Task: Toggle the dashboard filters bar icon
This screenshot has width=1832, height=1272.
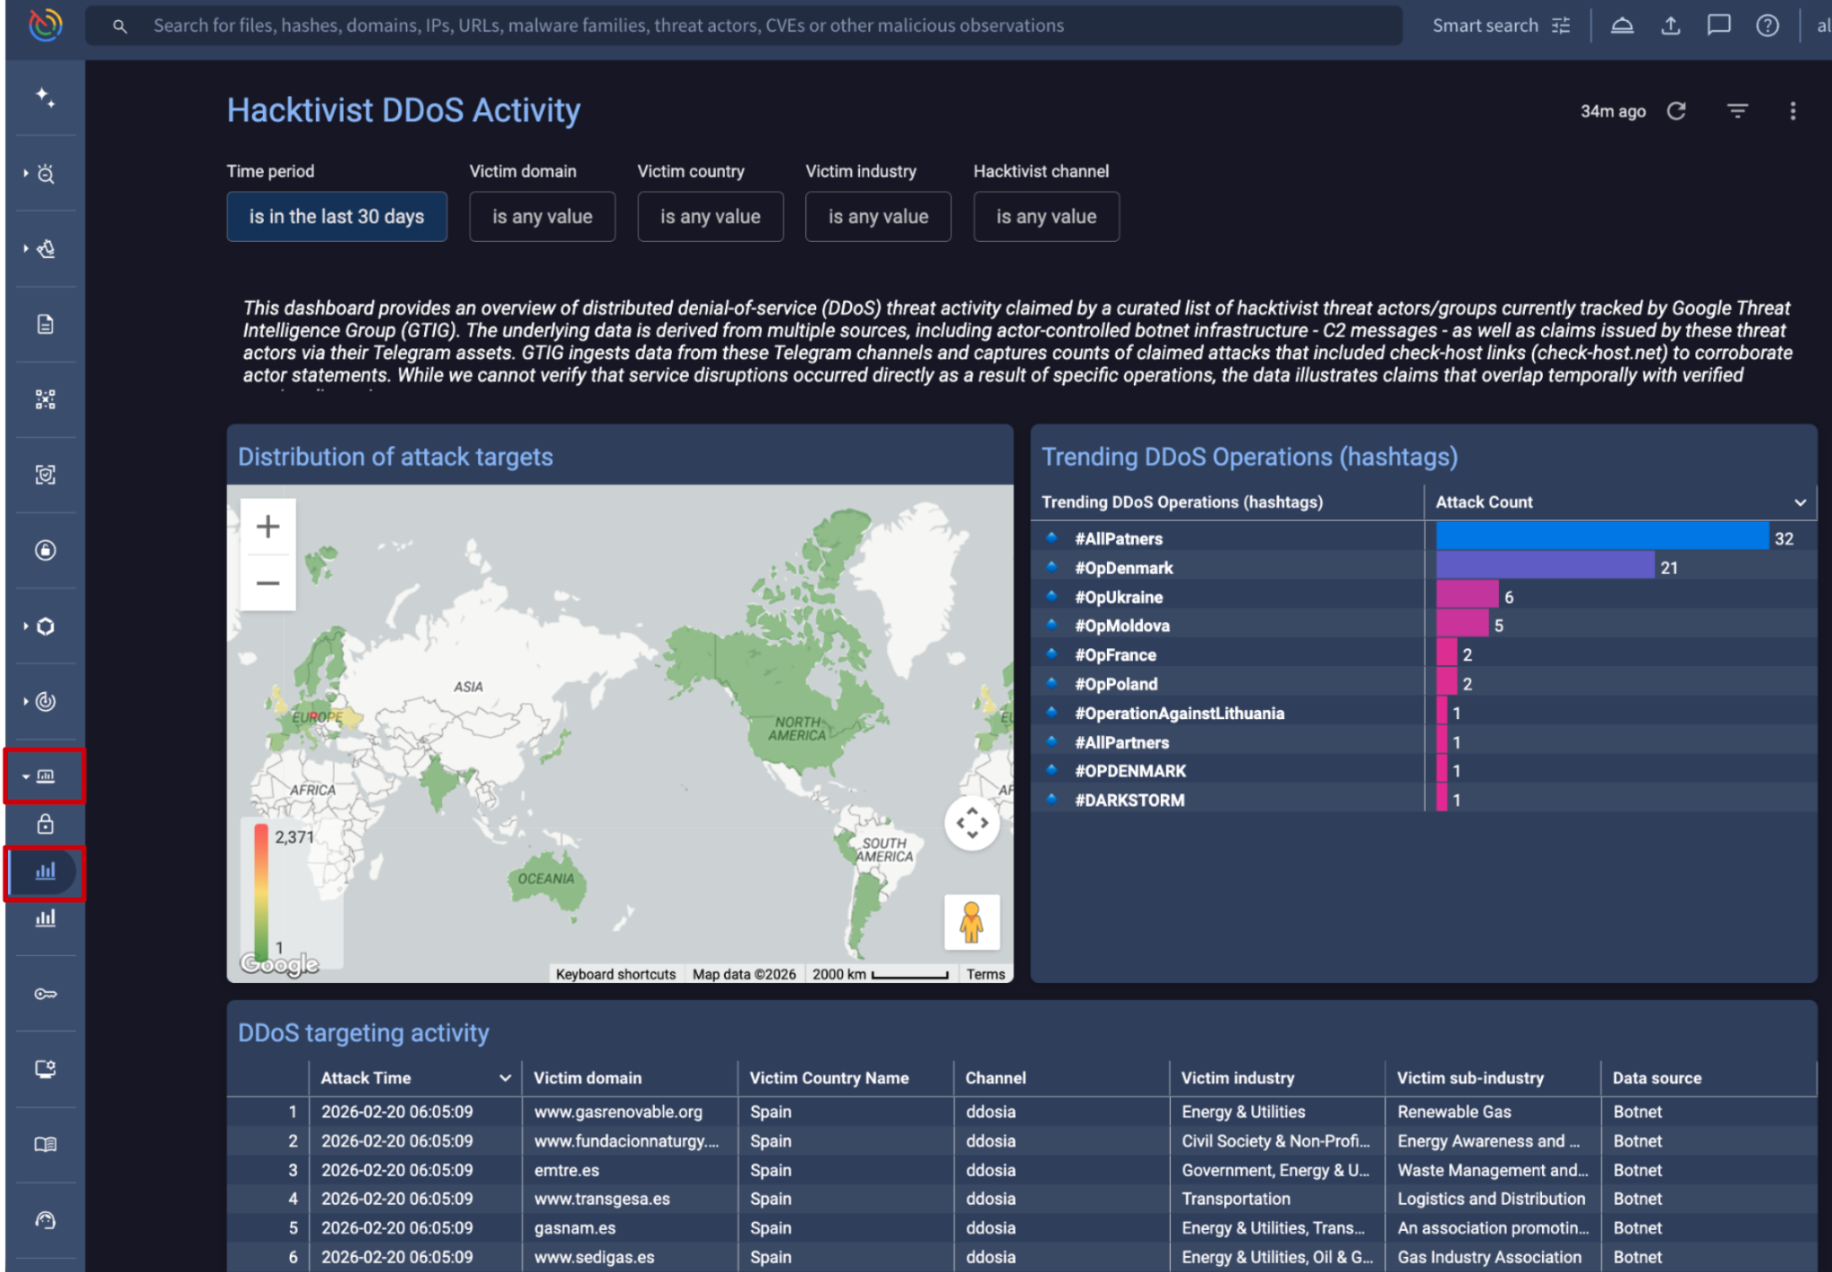Action: coord(1738,111)
